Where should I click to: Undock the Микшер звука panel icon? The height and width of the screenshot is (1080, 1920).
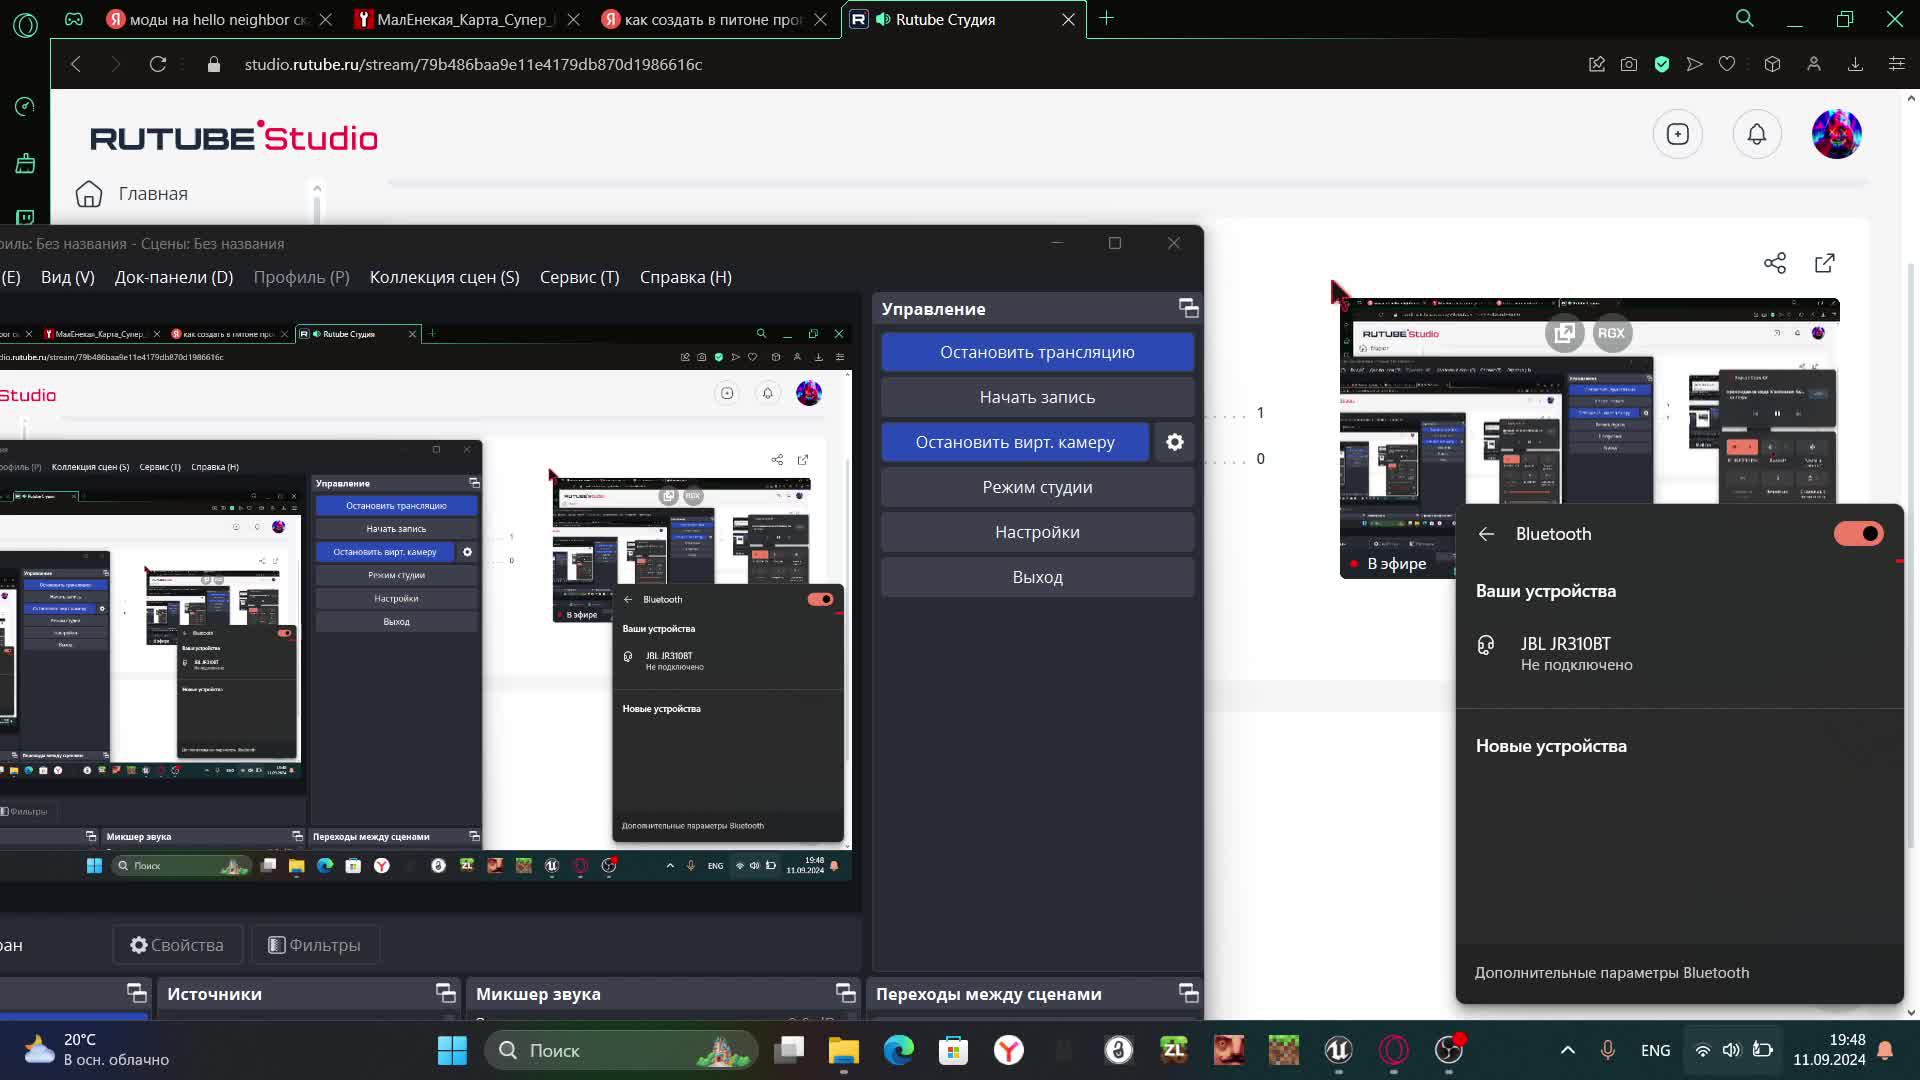click(845, 993)
